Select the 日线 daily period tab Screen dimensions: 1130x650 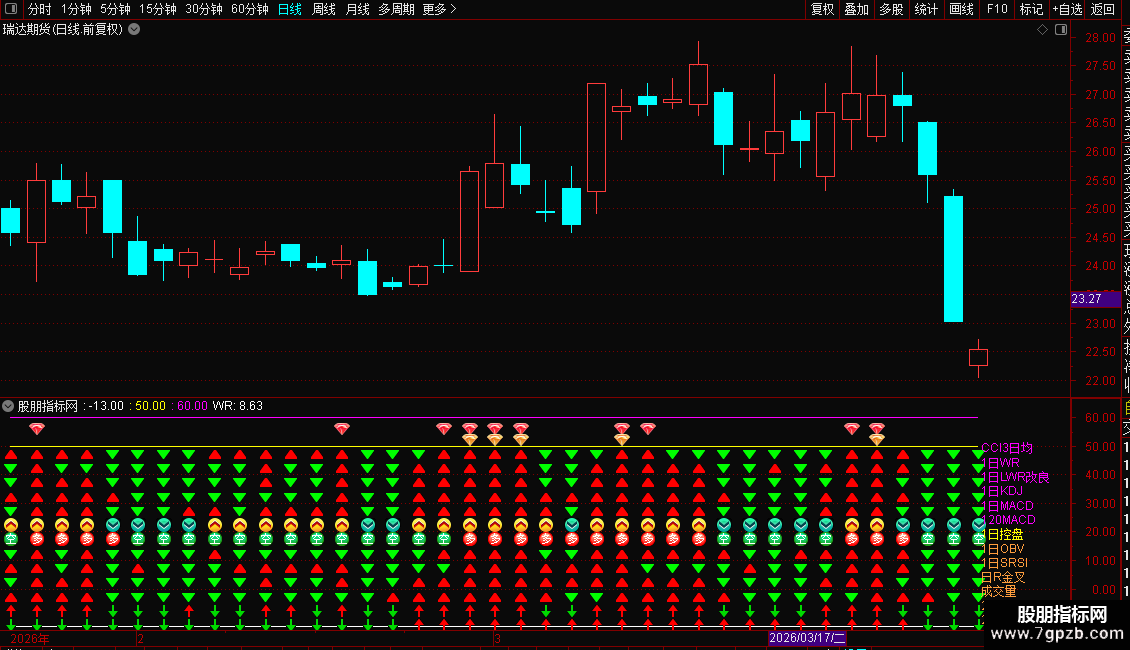coord(290,9)
